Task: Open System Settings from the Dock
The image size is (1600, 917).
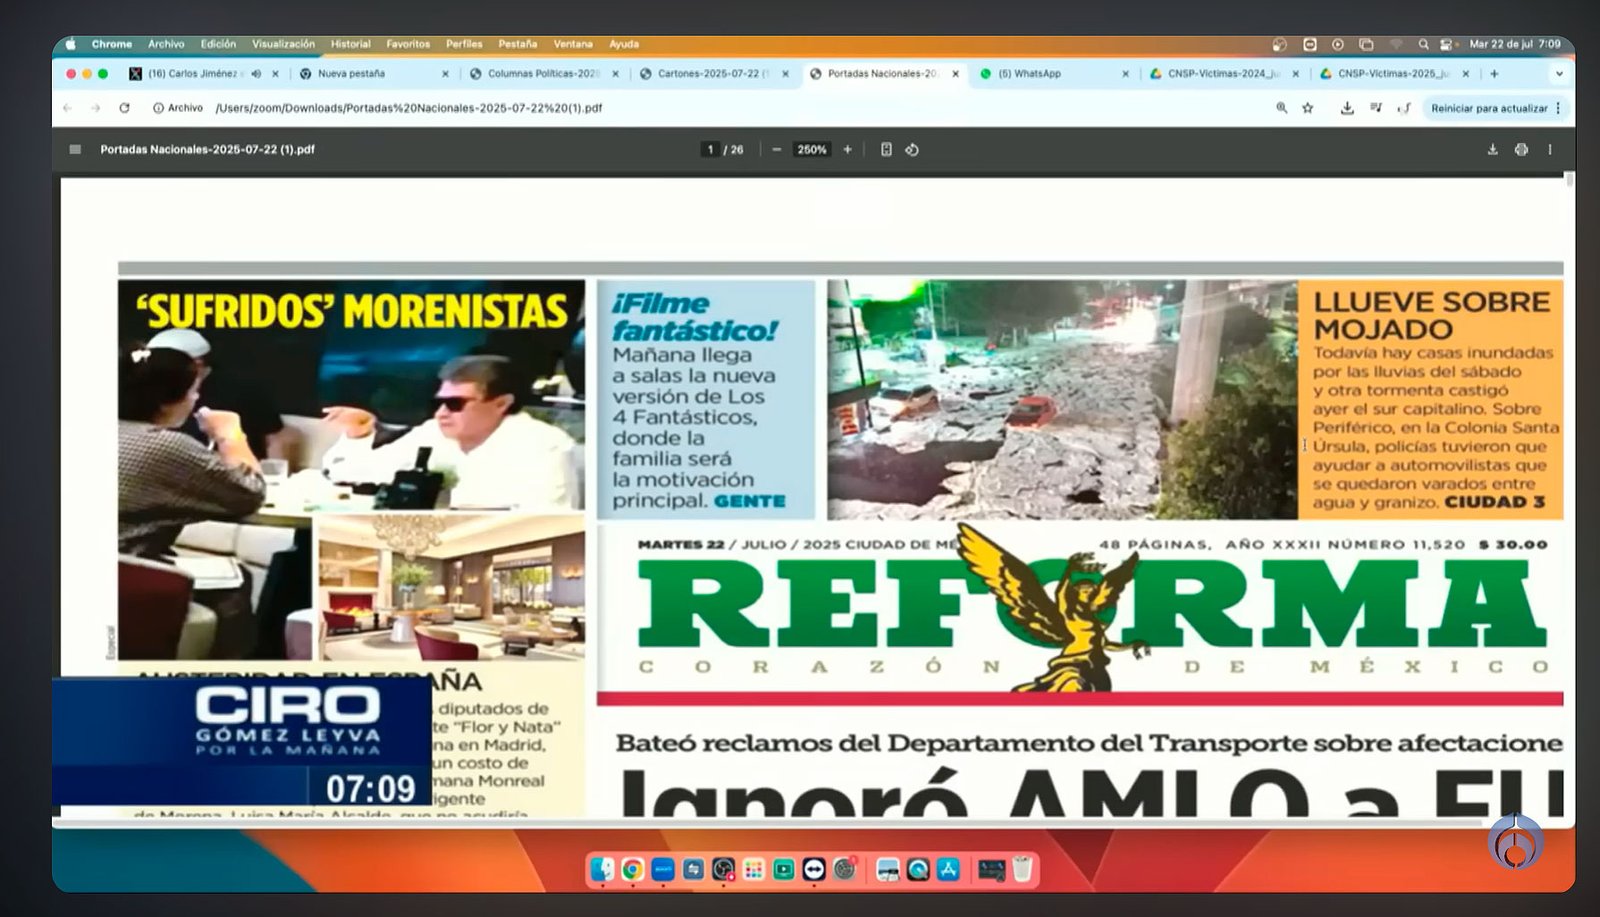Action: click(x=845, y=870)
